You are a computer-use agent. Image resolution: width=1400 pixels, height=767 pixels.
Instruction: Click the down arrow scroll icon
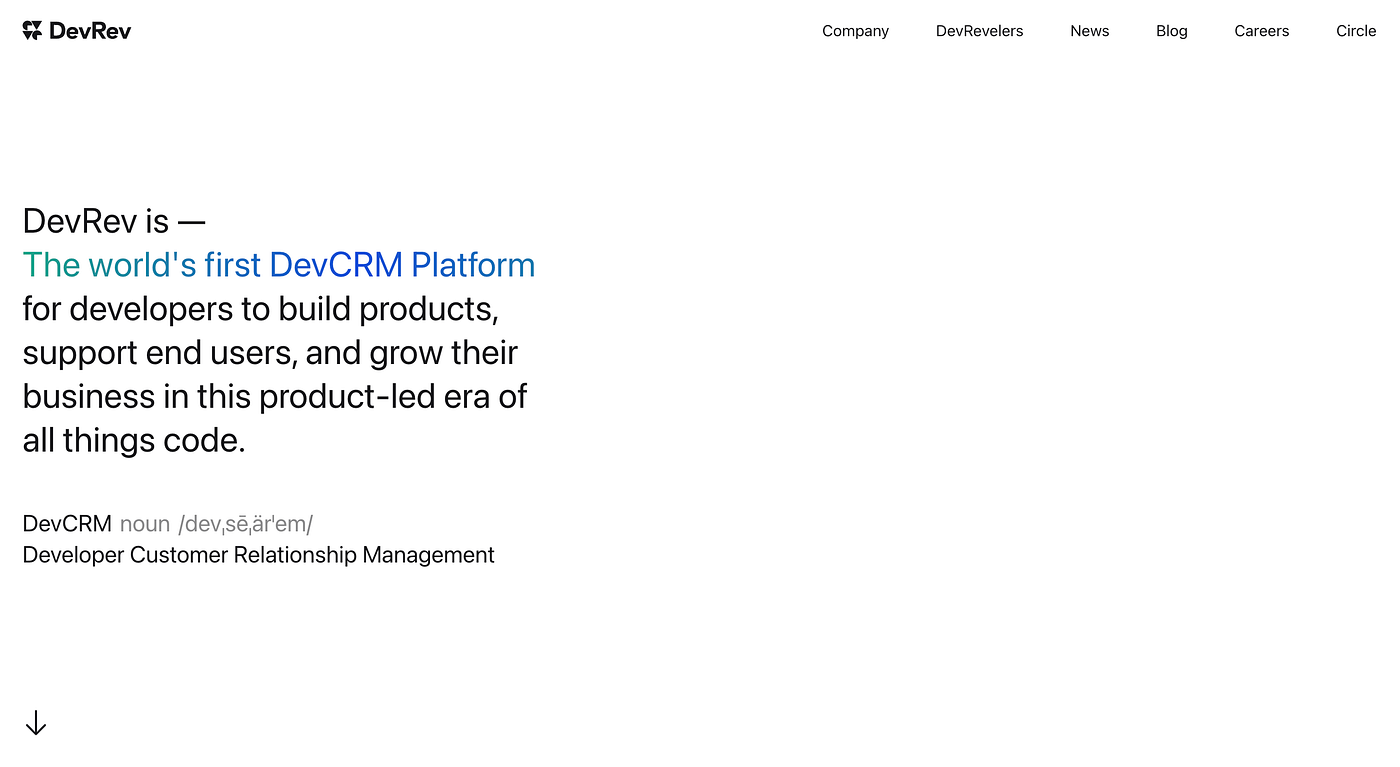coord(36,723)
